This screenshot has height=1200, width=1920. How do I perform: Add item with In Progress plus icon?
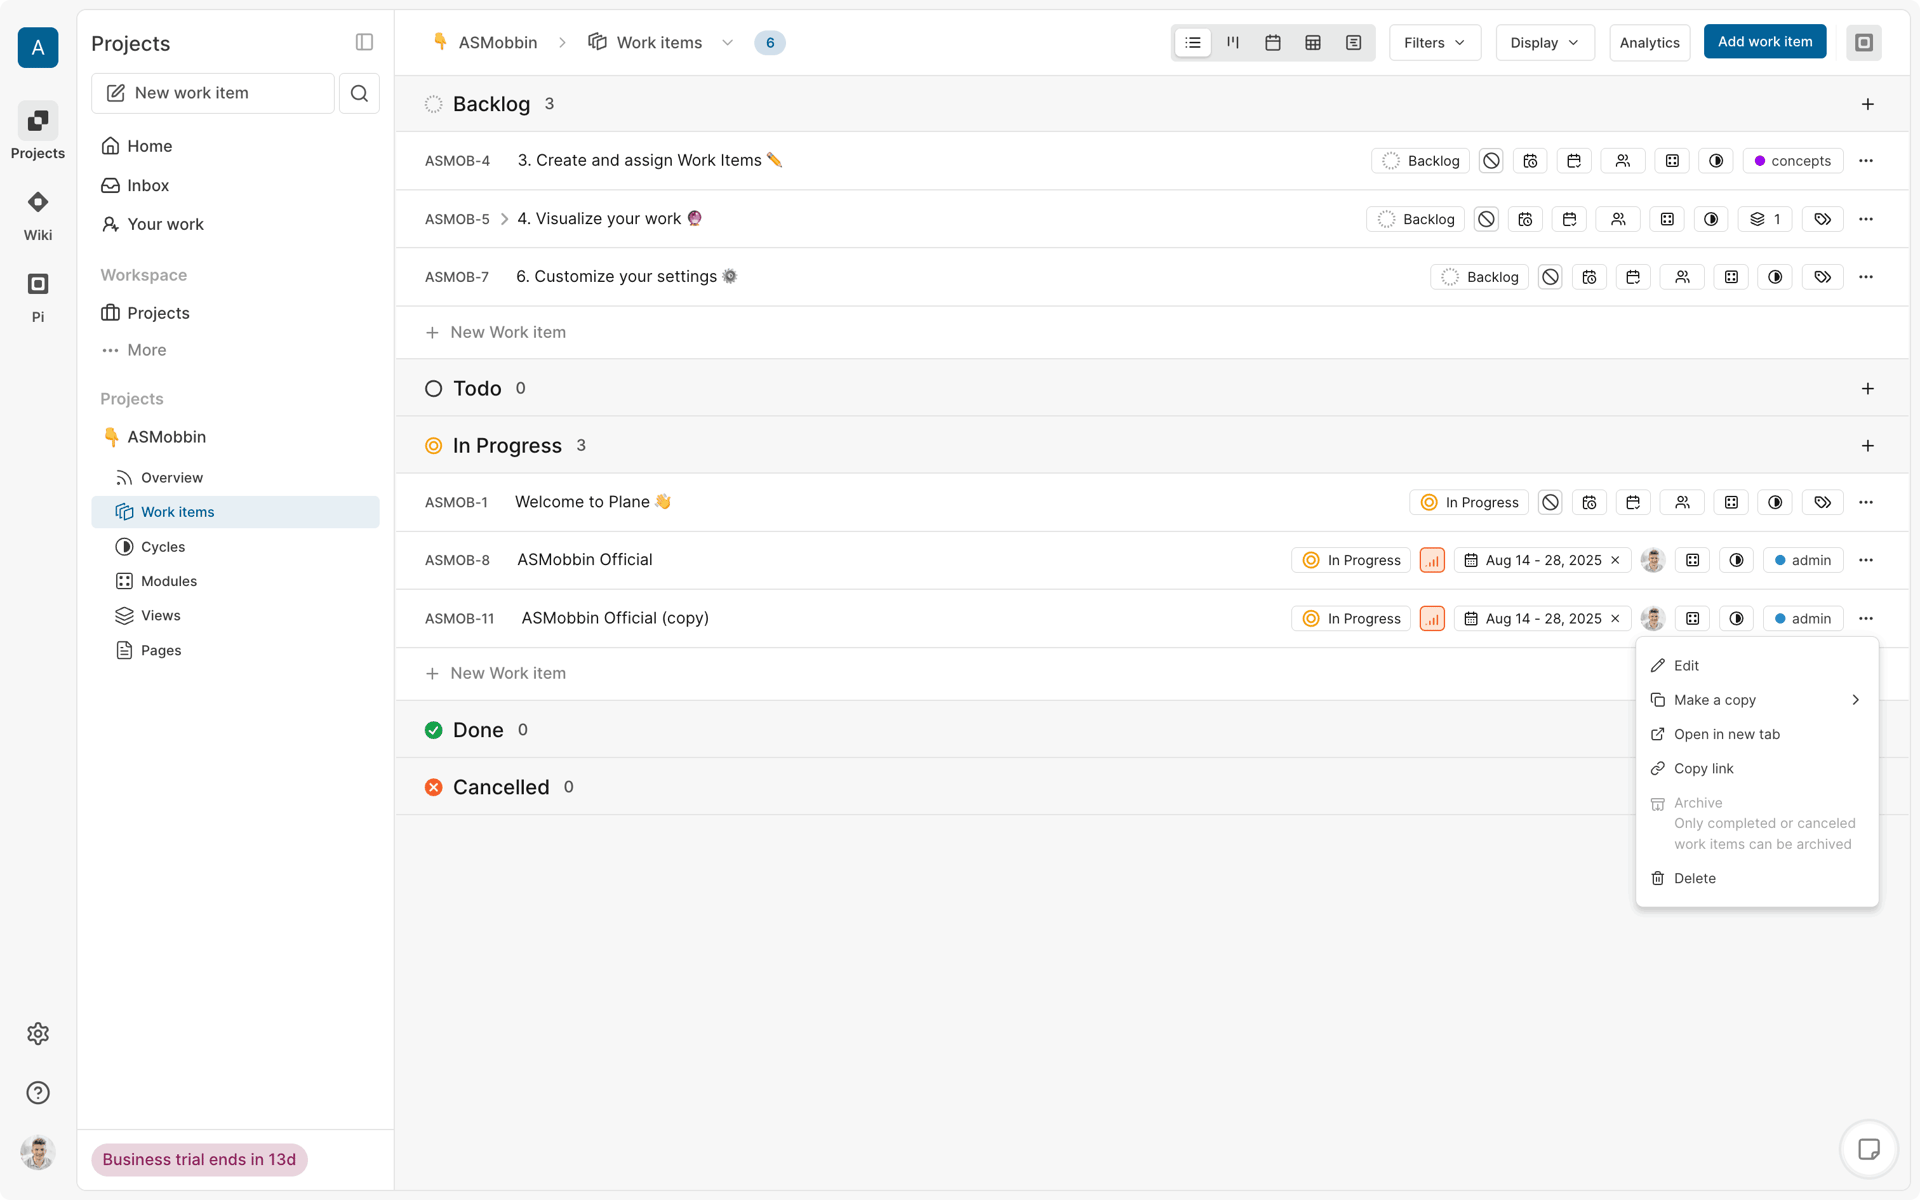click(1867, 446)
